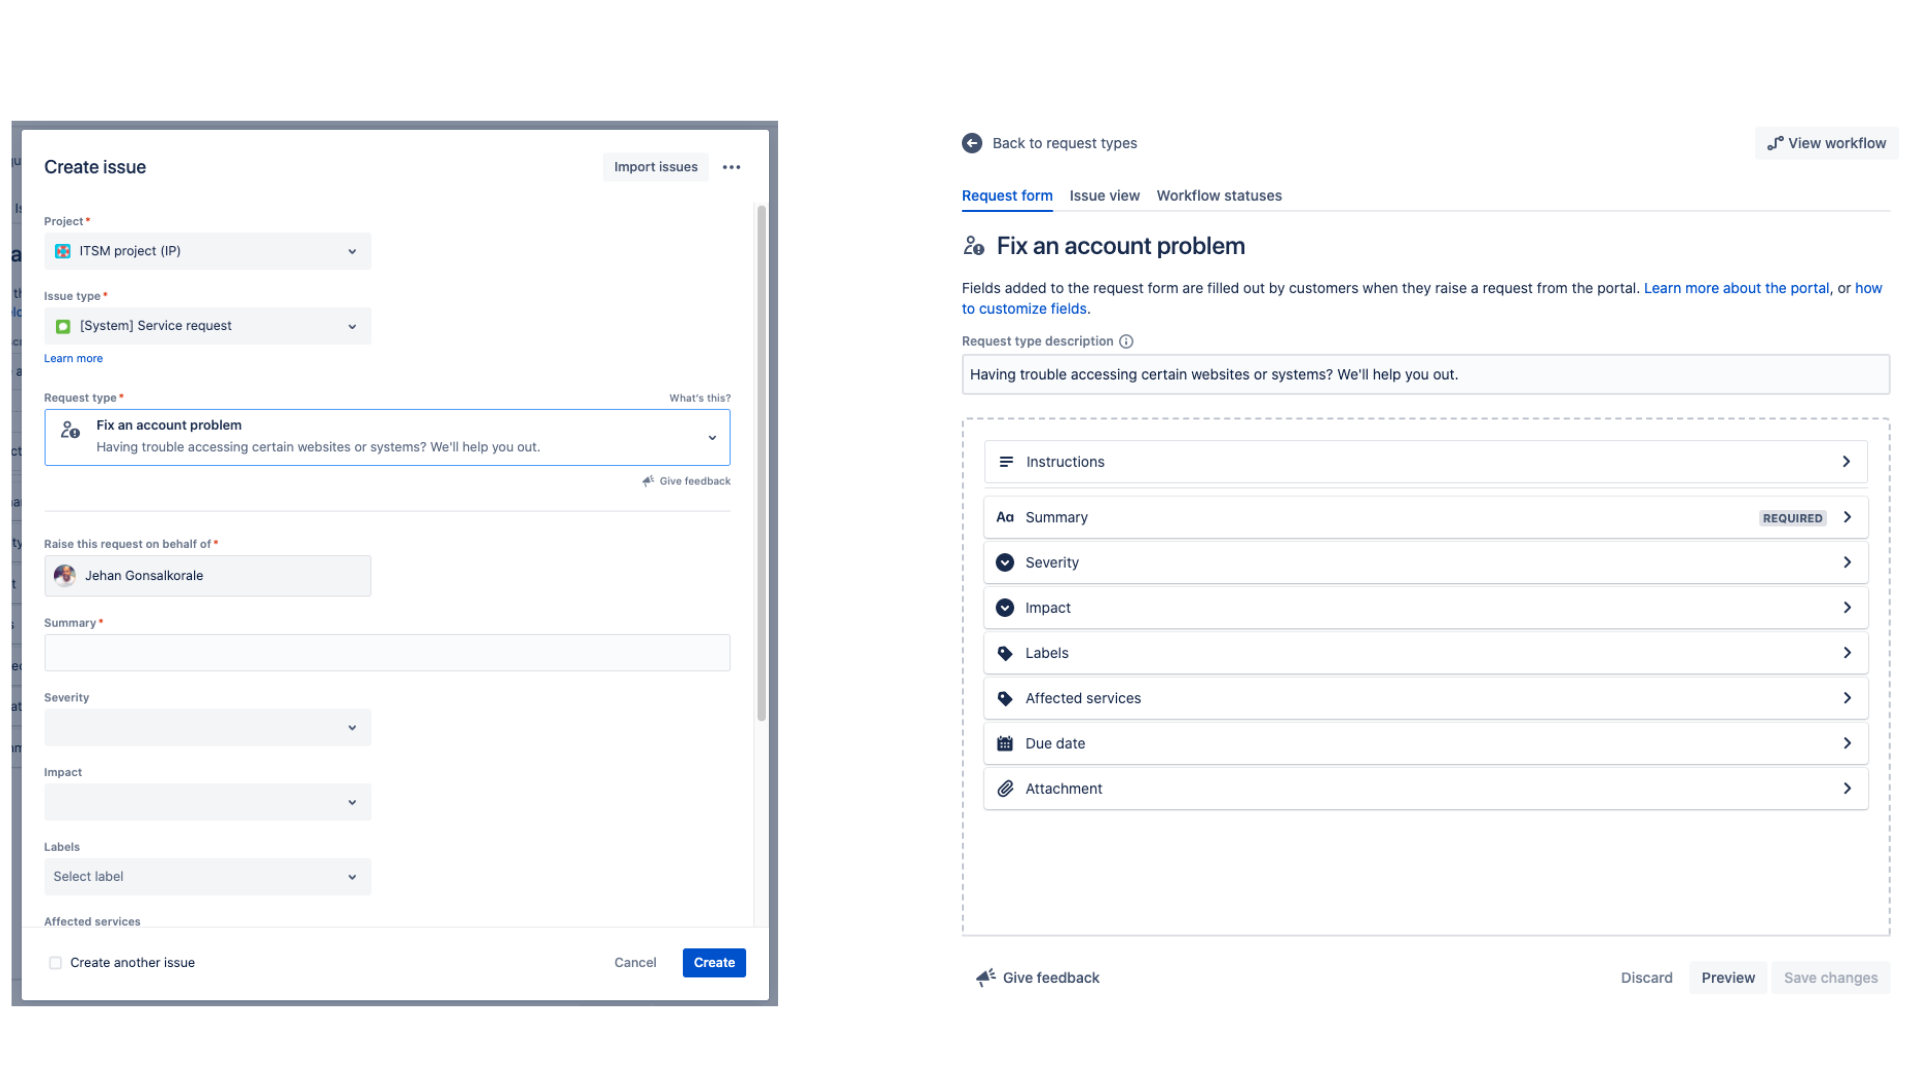Click the back arrow beside Back to request types

(971, 143)
